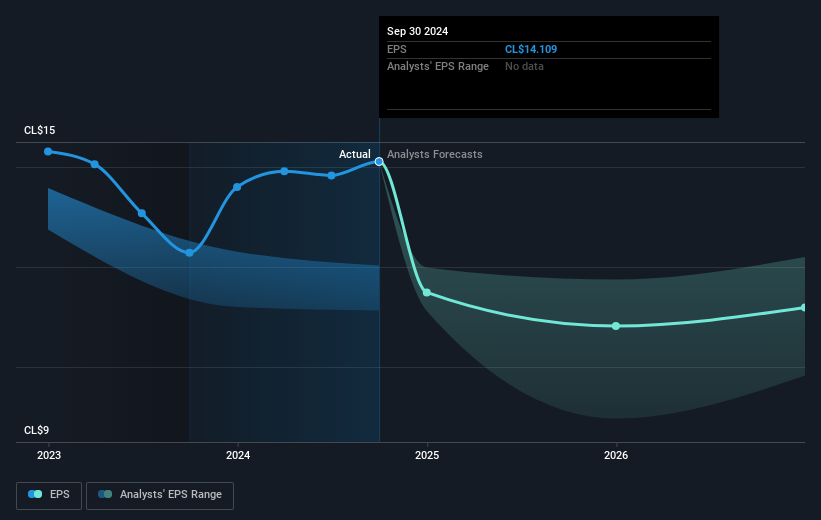This screenshot has height=520, width=821.
Task: Click the 'Actual' label
Action: (354, 154)
